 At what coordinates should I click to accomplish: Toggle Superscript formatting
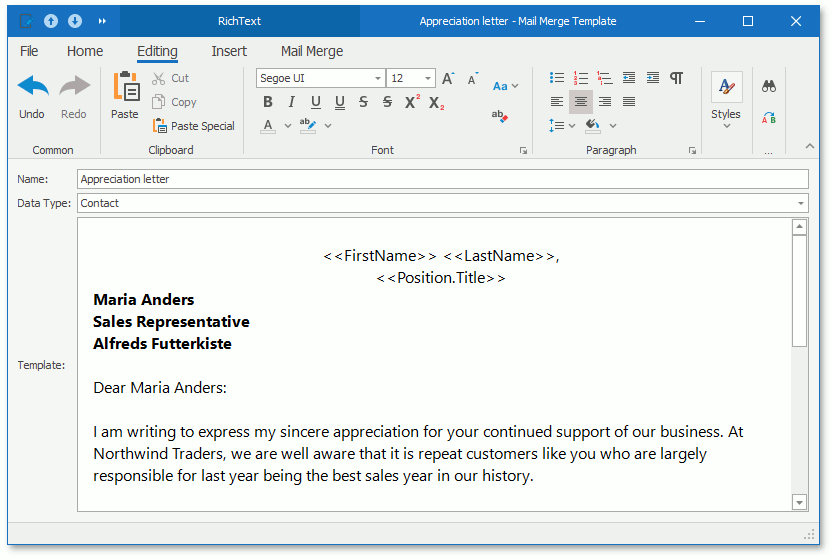tap(412, 101)
